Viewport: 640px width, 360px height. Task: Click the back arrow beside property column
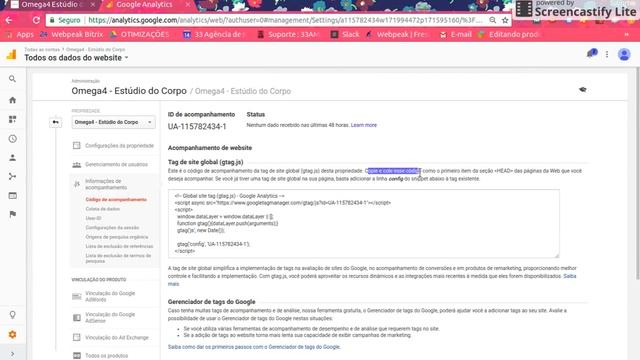(x=56, y=122)
